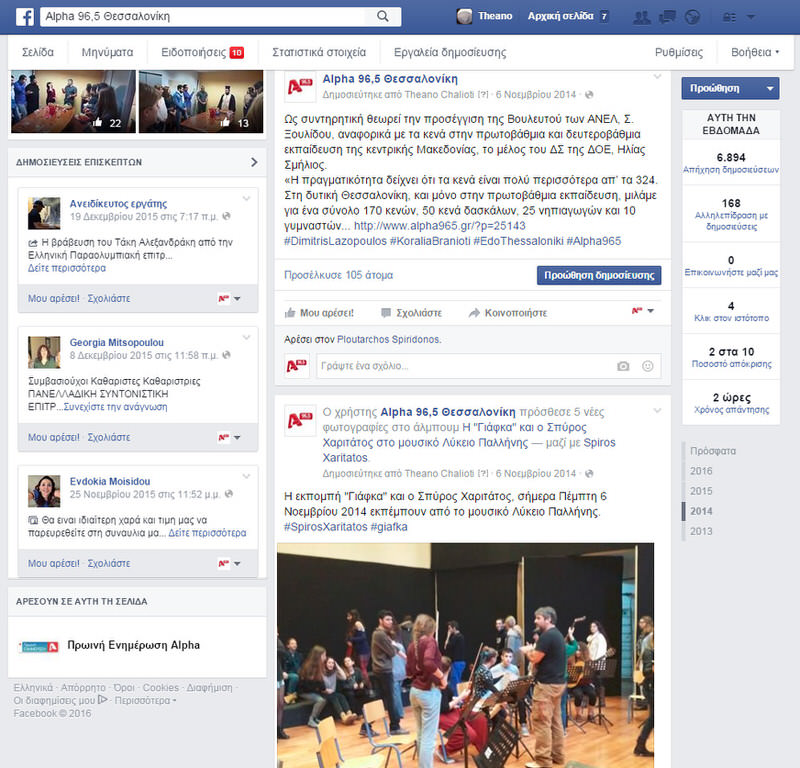Comment on Ανειδίκευτος εργάτης visitor post

109,298
